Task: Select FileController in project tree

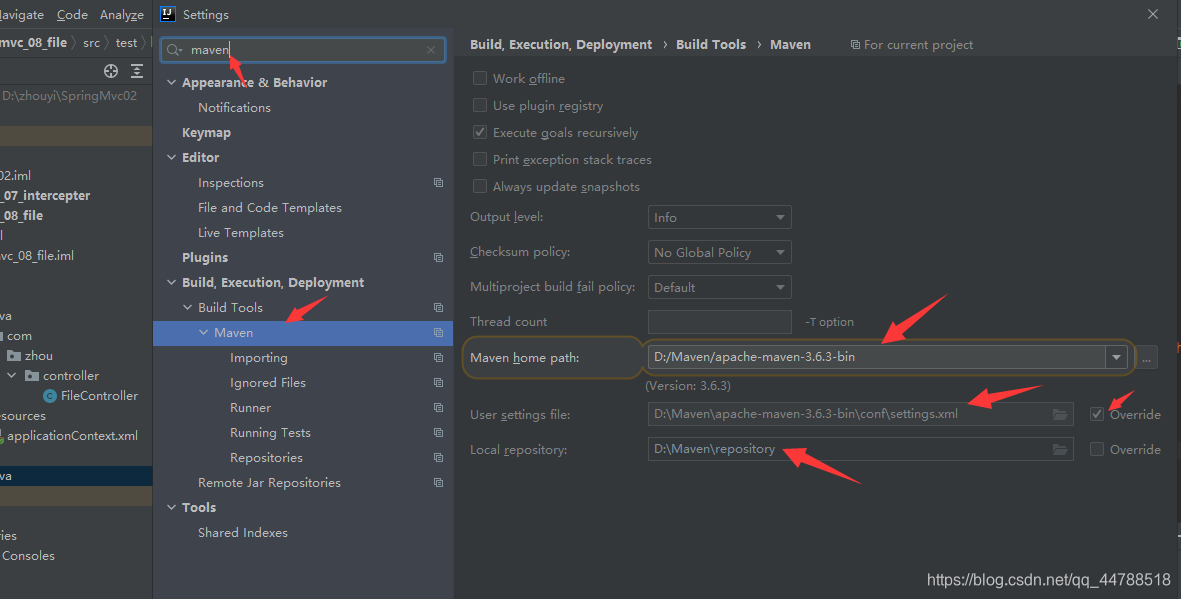Action: [x=99, y=396]
